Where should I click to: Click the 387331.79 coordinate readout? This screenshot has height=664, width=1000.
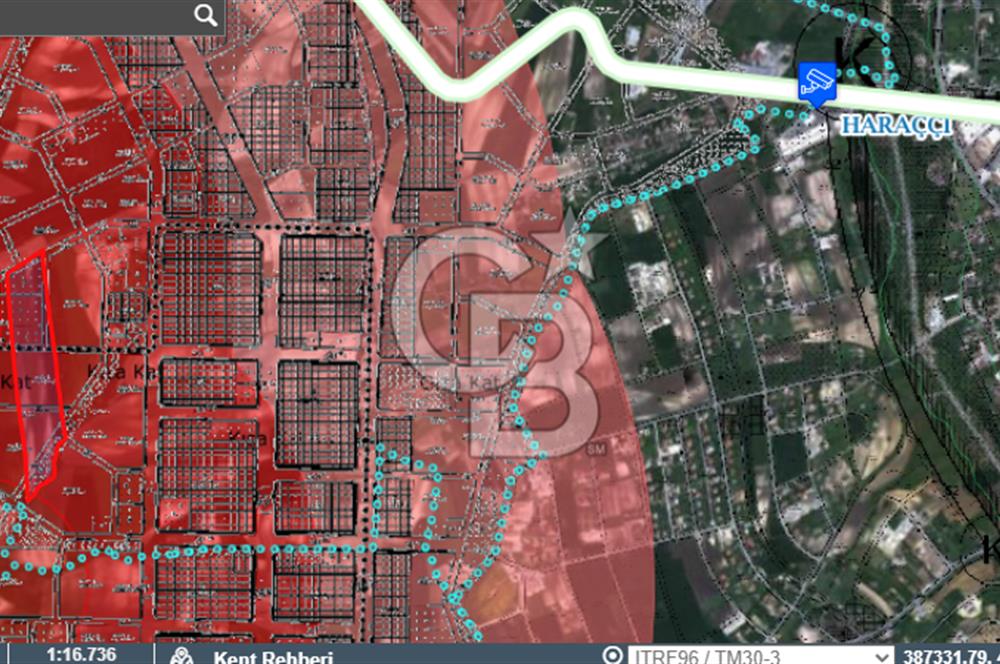tap(950, 656)
